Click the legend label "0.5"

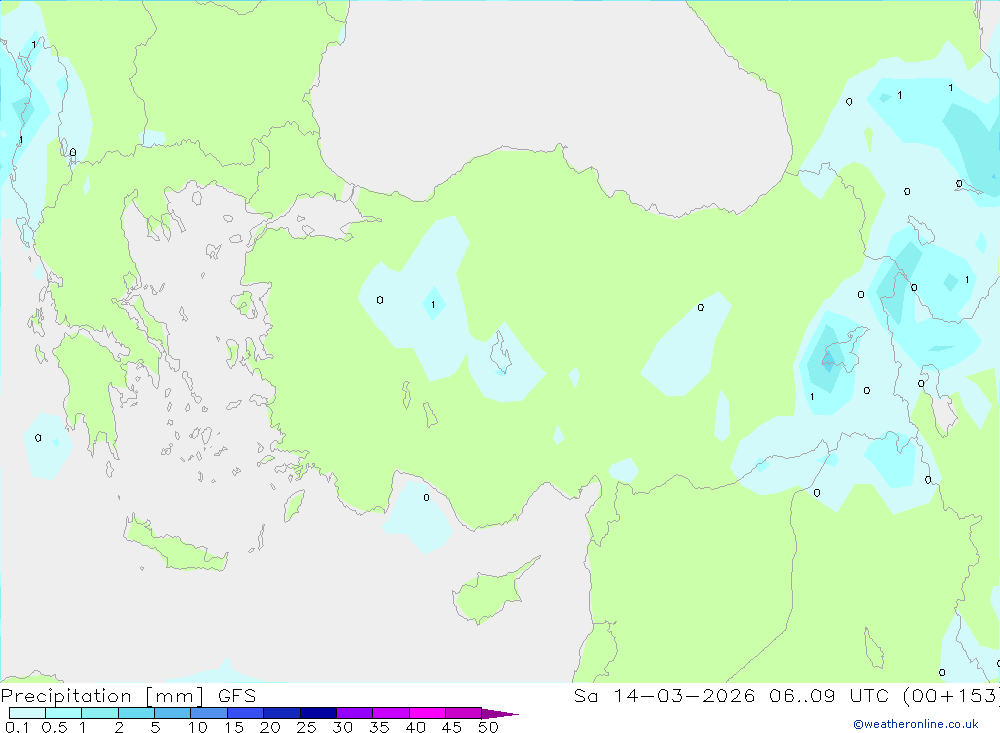click(54, 727)
